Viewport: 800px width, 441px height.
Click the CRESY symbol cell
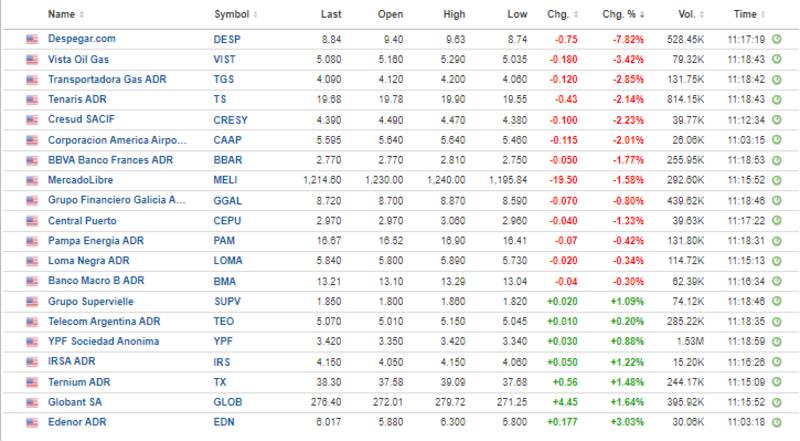click(230, 119)
